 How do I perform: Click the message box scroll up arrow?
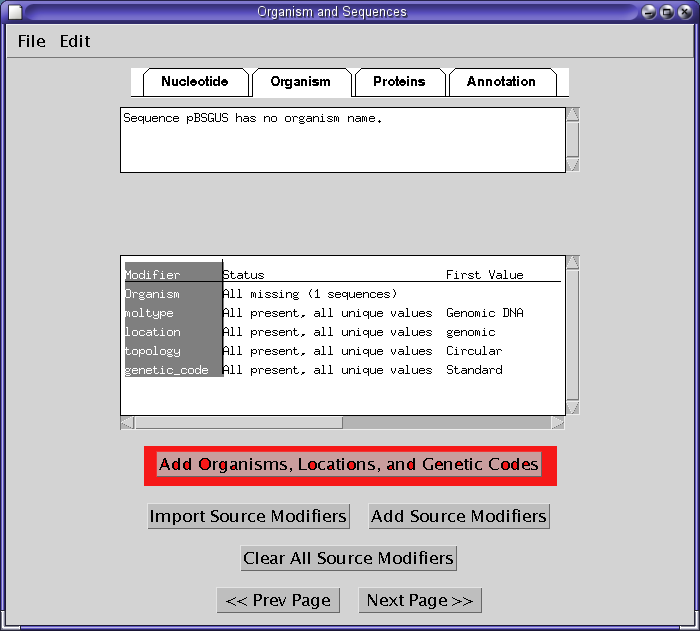pyautogui.click(x=572, y=114)
